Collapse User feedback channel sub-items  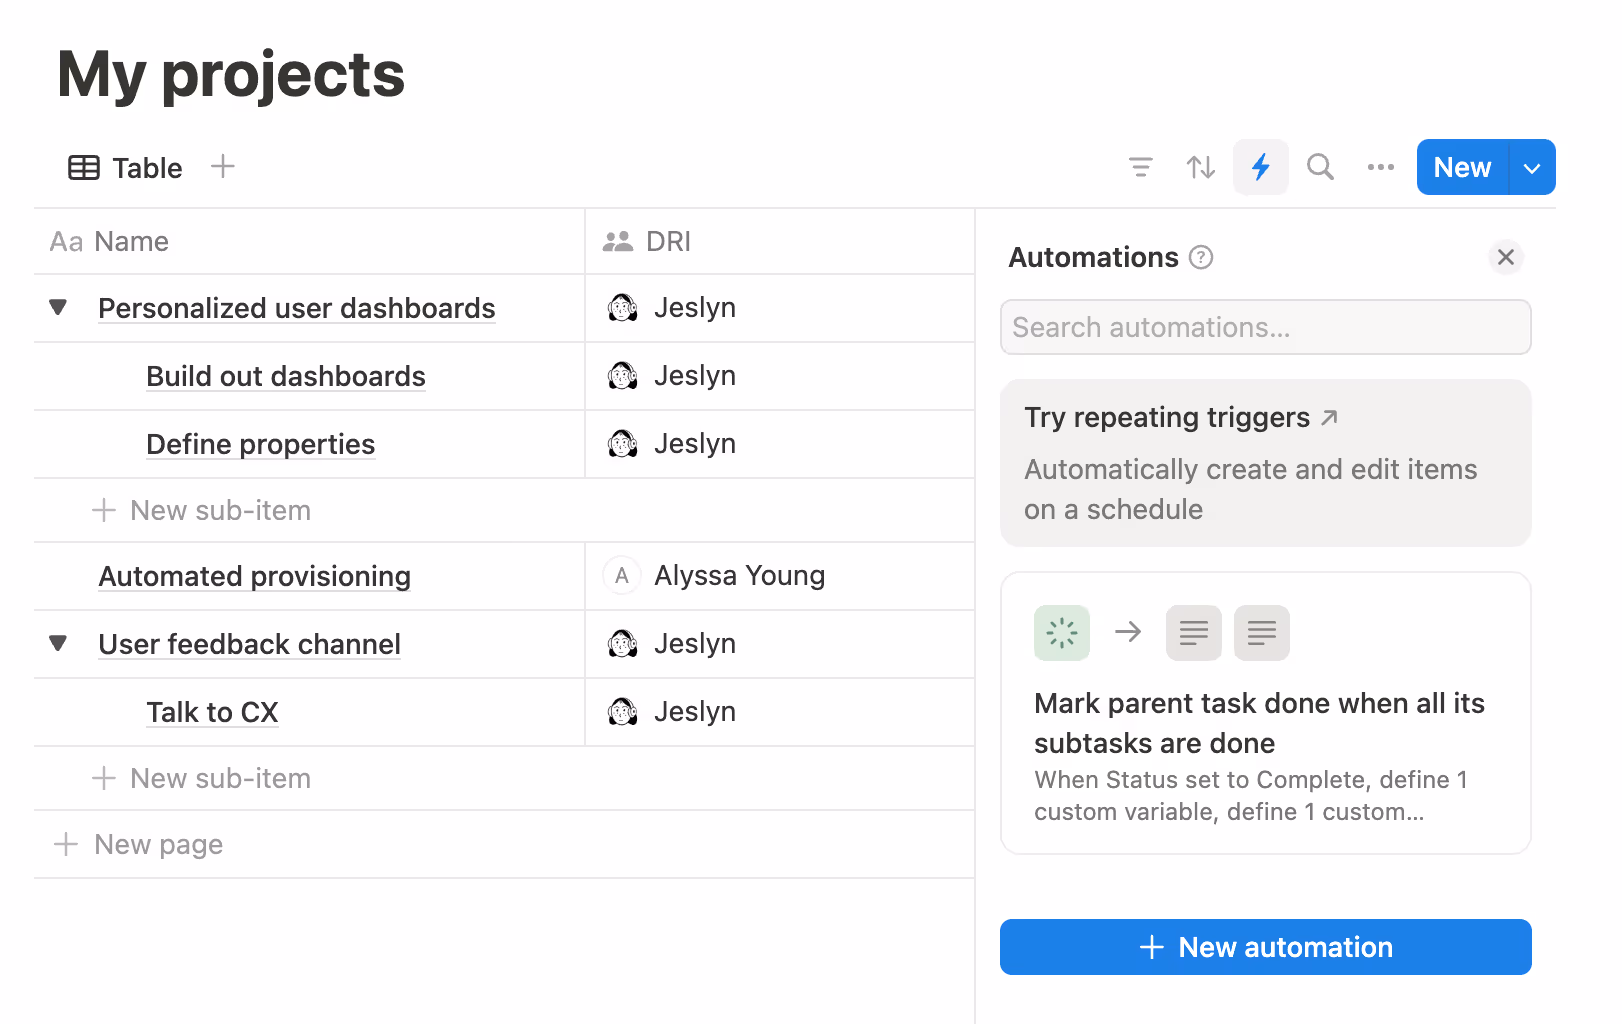coord(58,644)
